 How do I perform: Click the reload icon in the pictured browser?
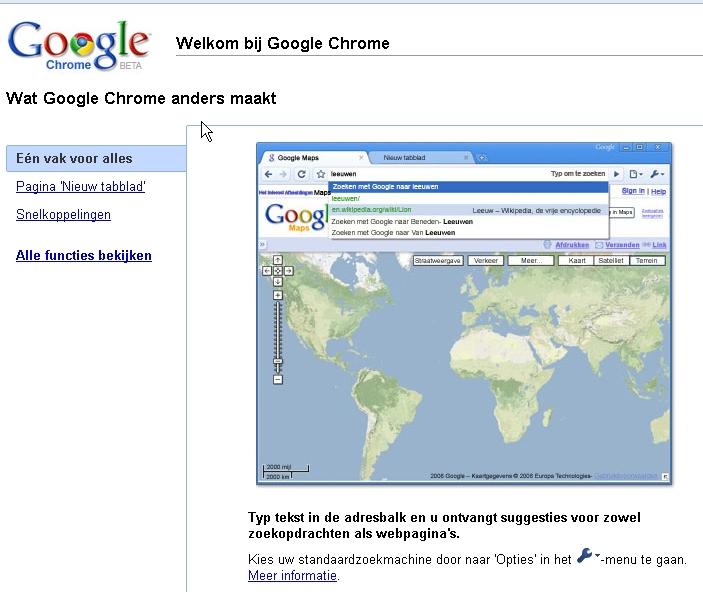point(302,174)
